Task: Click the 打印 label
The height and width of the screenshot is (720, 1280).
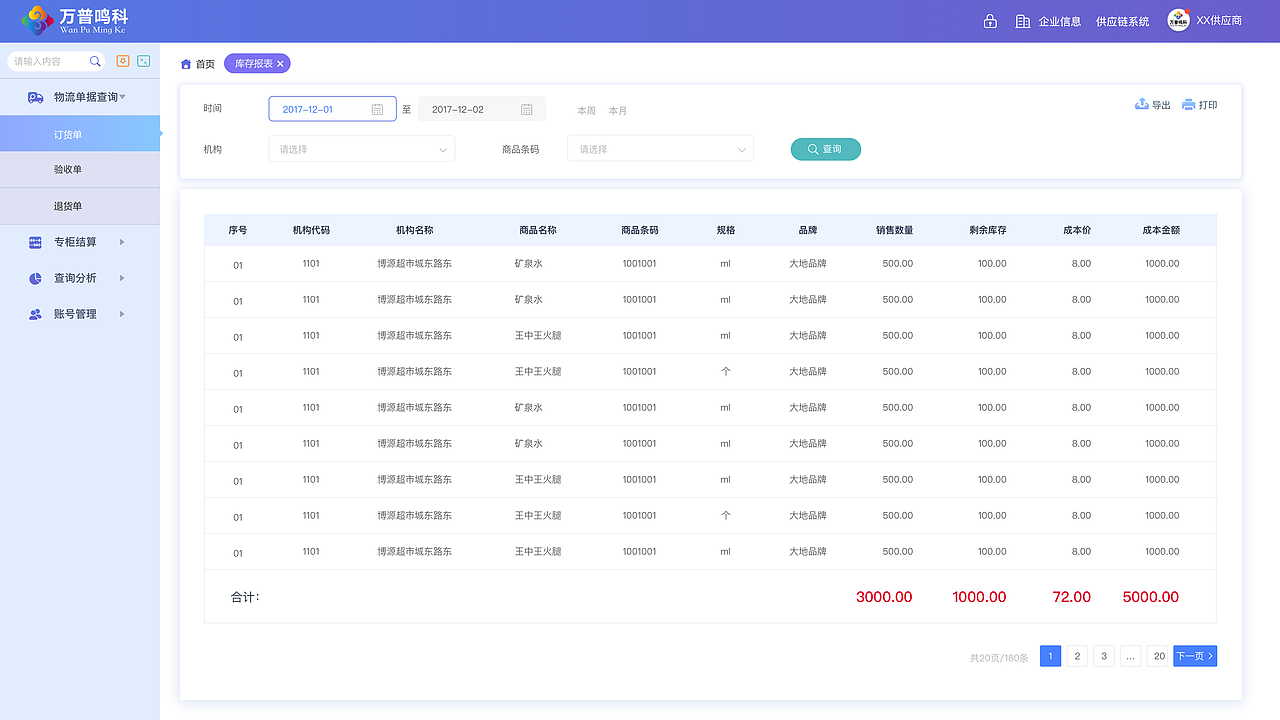Action: pyautogui.click(x=1208, y=105)
